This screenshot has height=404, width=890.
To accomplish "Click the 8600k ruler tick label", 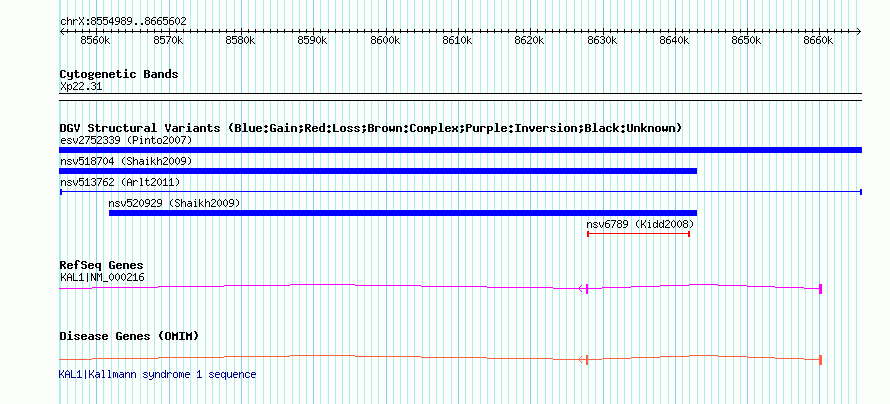I will coord(385,41).
